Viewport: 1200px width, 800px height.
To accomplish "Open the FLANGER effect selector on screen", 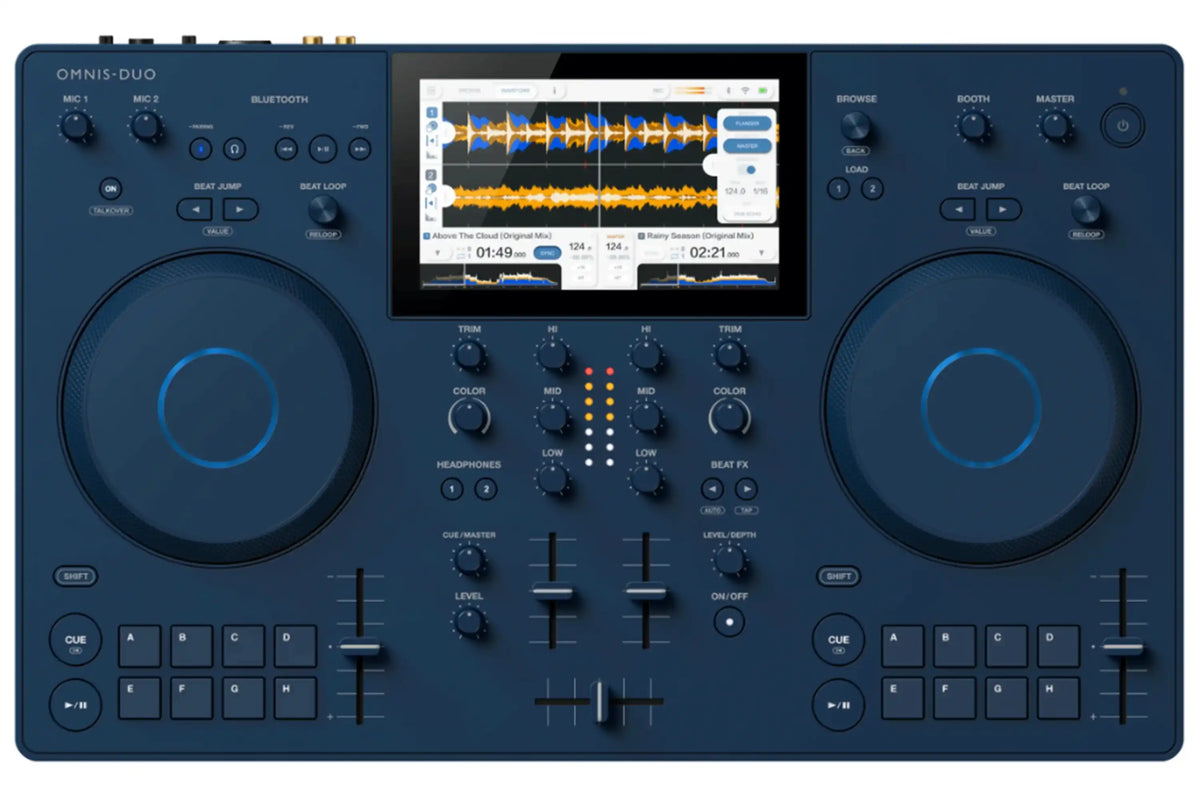I will tap(746, 123).
